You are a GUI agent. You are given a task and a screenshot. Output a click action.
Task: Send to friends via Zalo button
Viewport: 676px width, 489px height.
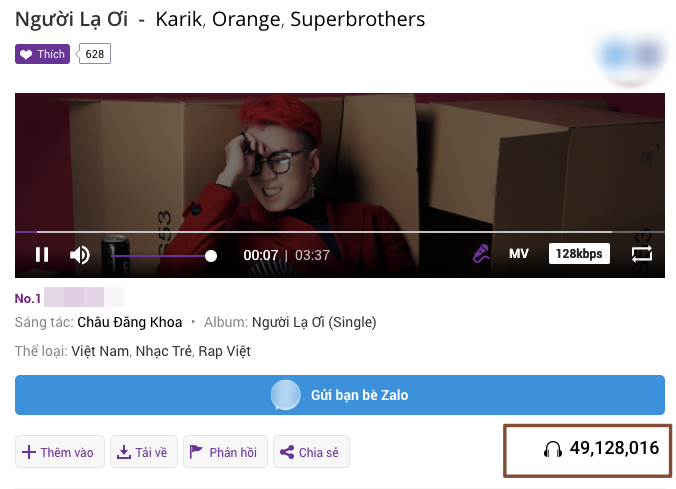pos(340,395)
